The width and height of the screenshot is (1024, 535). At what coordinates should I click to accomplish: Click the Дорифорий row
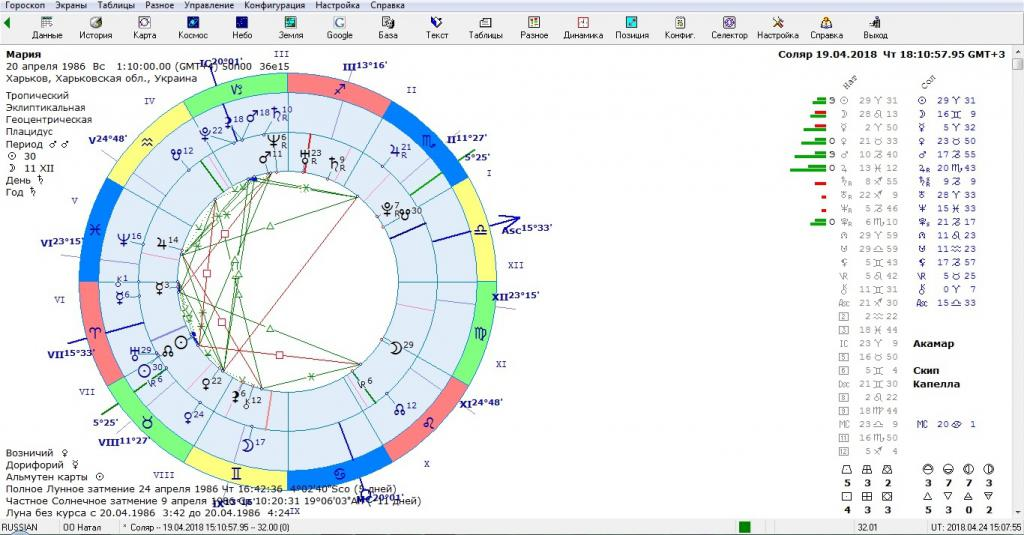42,465
